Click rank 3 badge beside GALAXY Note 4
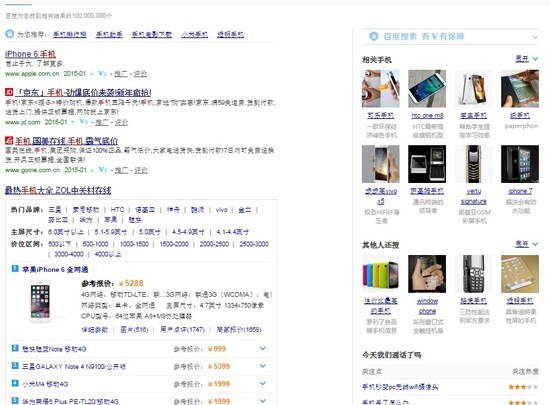The height and width of the screenshot is (405, 550). tap(15, 366)
